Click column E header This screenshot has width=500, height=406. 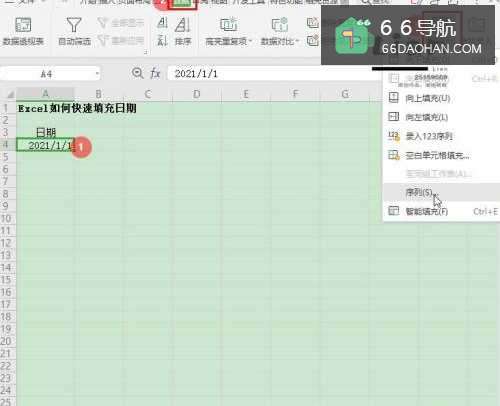246,94
